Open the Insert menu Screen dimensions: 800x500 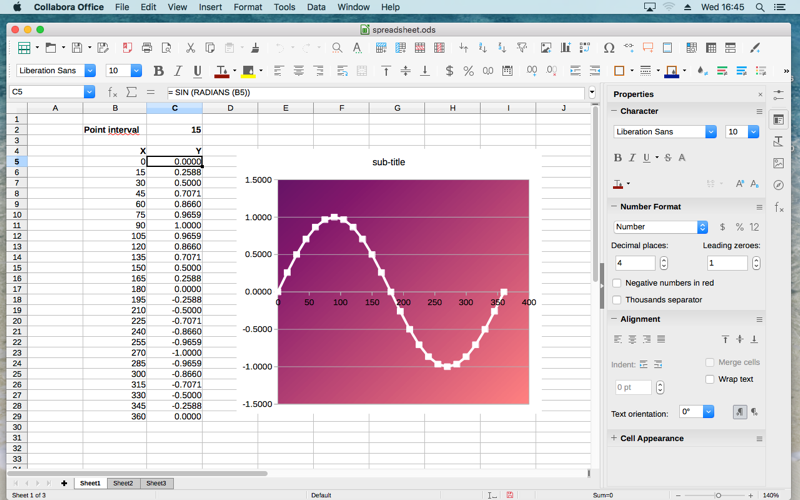point(210,7)
